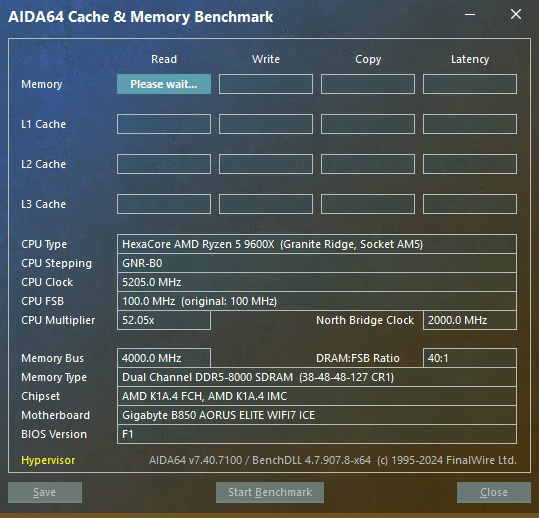Select the L1 Cache Write result box

point(266,124)
